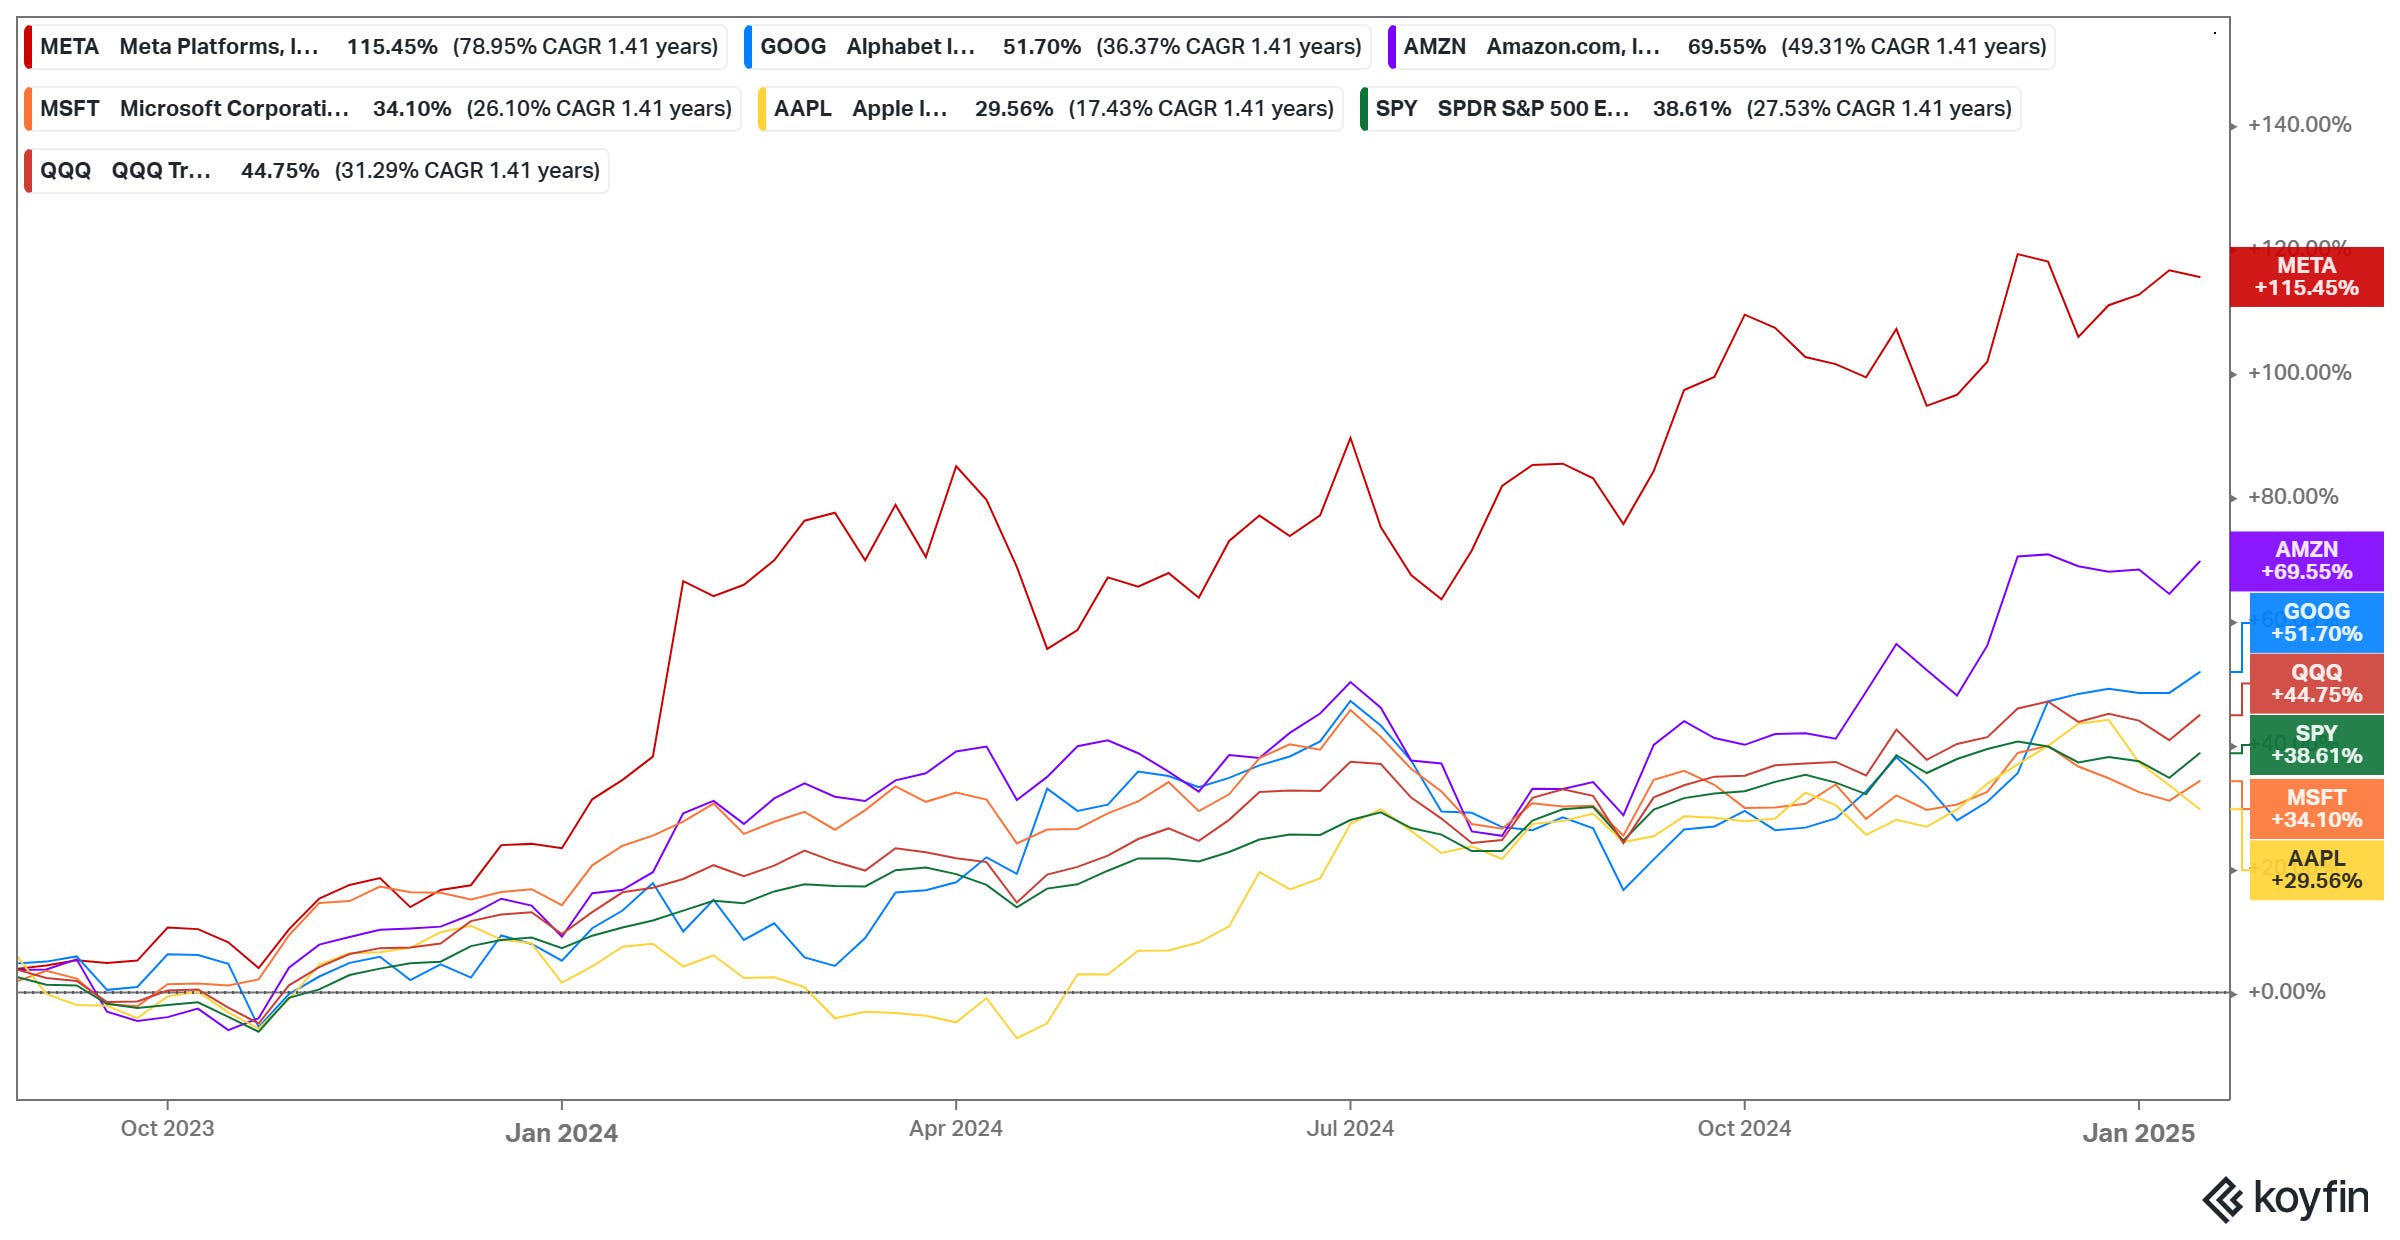Select the AAPL +29.56% price tag

tap(2316, 870)
